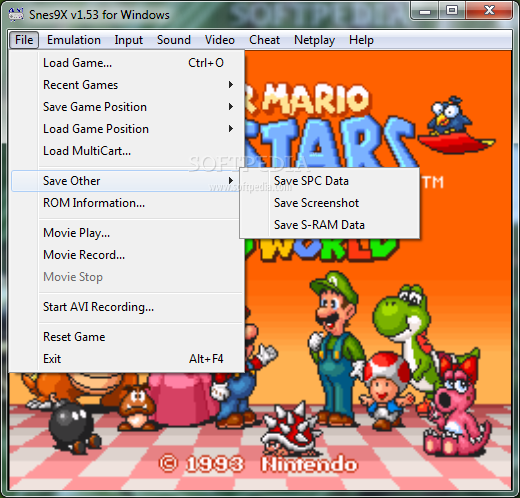
Task: Select Save Screenshot in submenu
Action: pyautogui.click(x=329, y=203)
